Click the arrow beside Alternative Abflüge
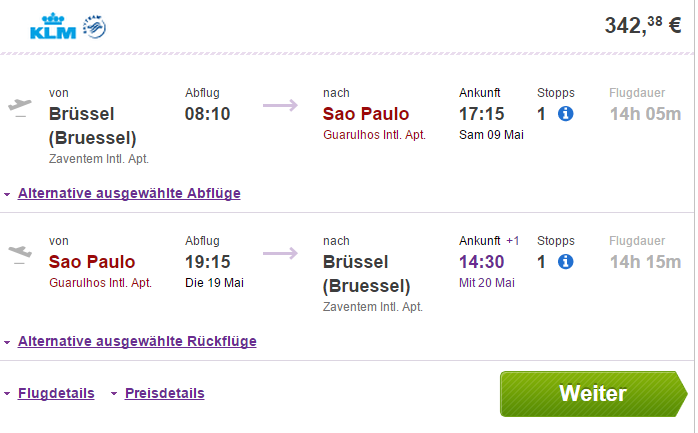The height and width of the screenshot is (433, 698). 7,194
